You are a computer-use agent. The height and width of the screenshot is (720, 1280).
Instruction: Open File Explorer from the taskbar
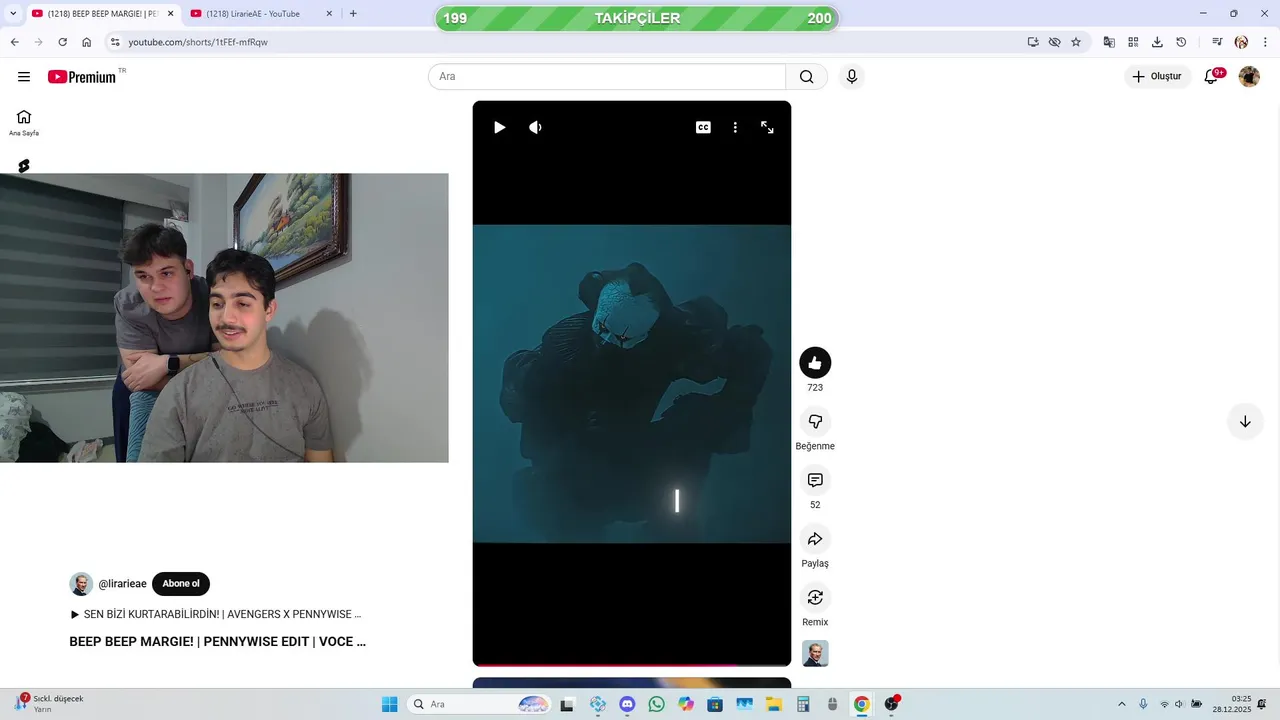click(773, 704)
